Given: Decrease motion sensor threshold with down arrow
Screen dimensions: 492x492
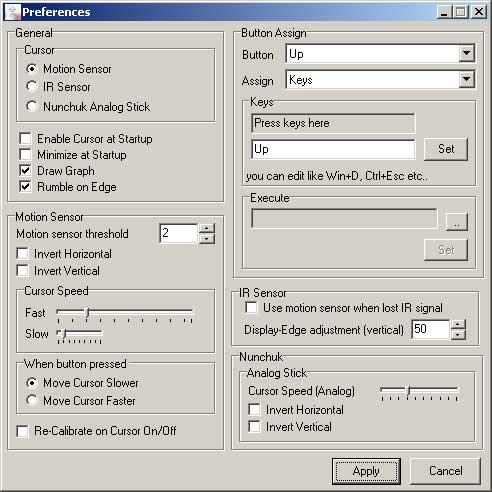Looking at the screenshot, I should pos(207,238).
